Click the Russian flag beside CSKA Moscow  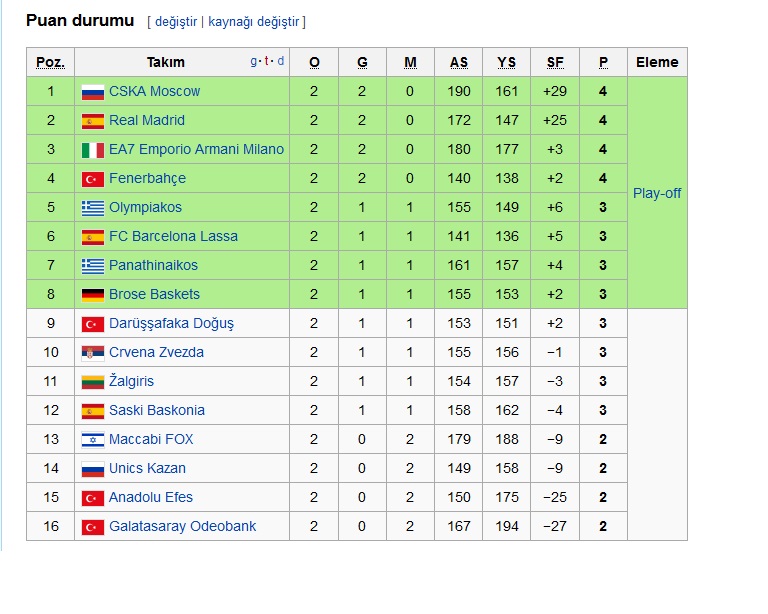93,92
